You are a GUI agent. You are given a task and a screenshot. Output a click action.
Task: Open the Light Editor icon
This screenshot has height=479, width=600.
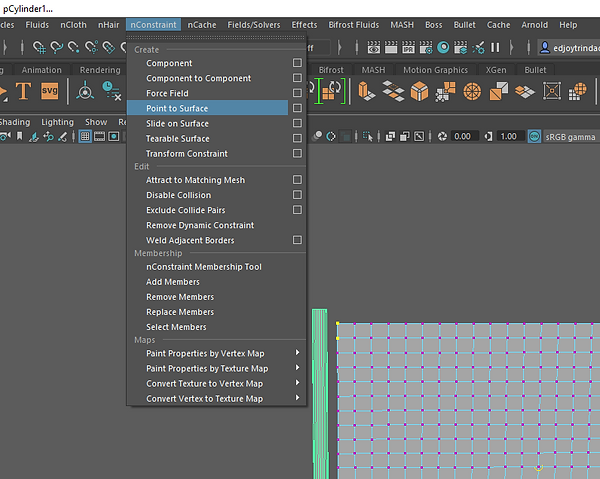pyautogui.click(x=478, y=47)
